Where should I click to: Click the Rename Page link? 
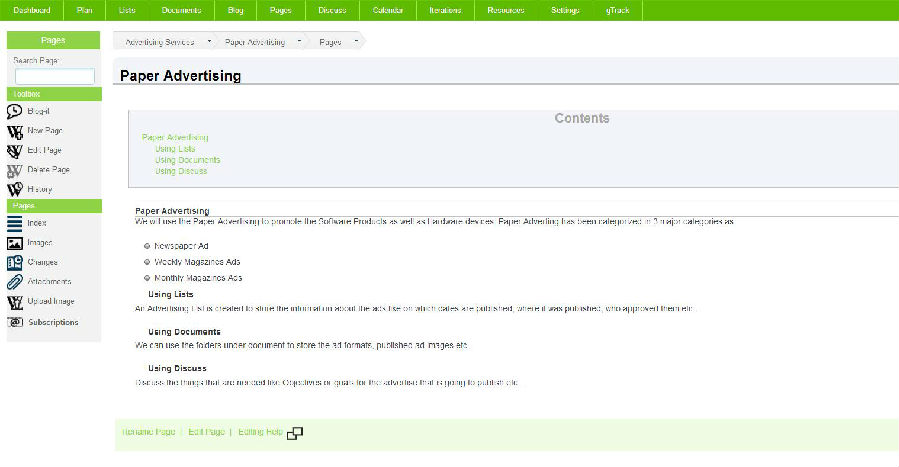point(148,432)
